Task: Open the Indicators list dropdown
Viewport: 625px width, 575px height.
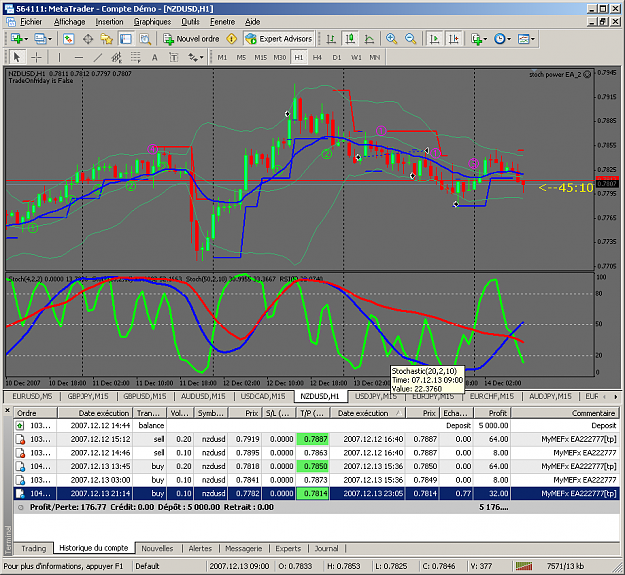Action: pyautogui.click(x=479, y=39)
